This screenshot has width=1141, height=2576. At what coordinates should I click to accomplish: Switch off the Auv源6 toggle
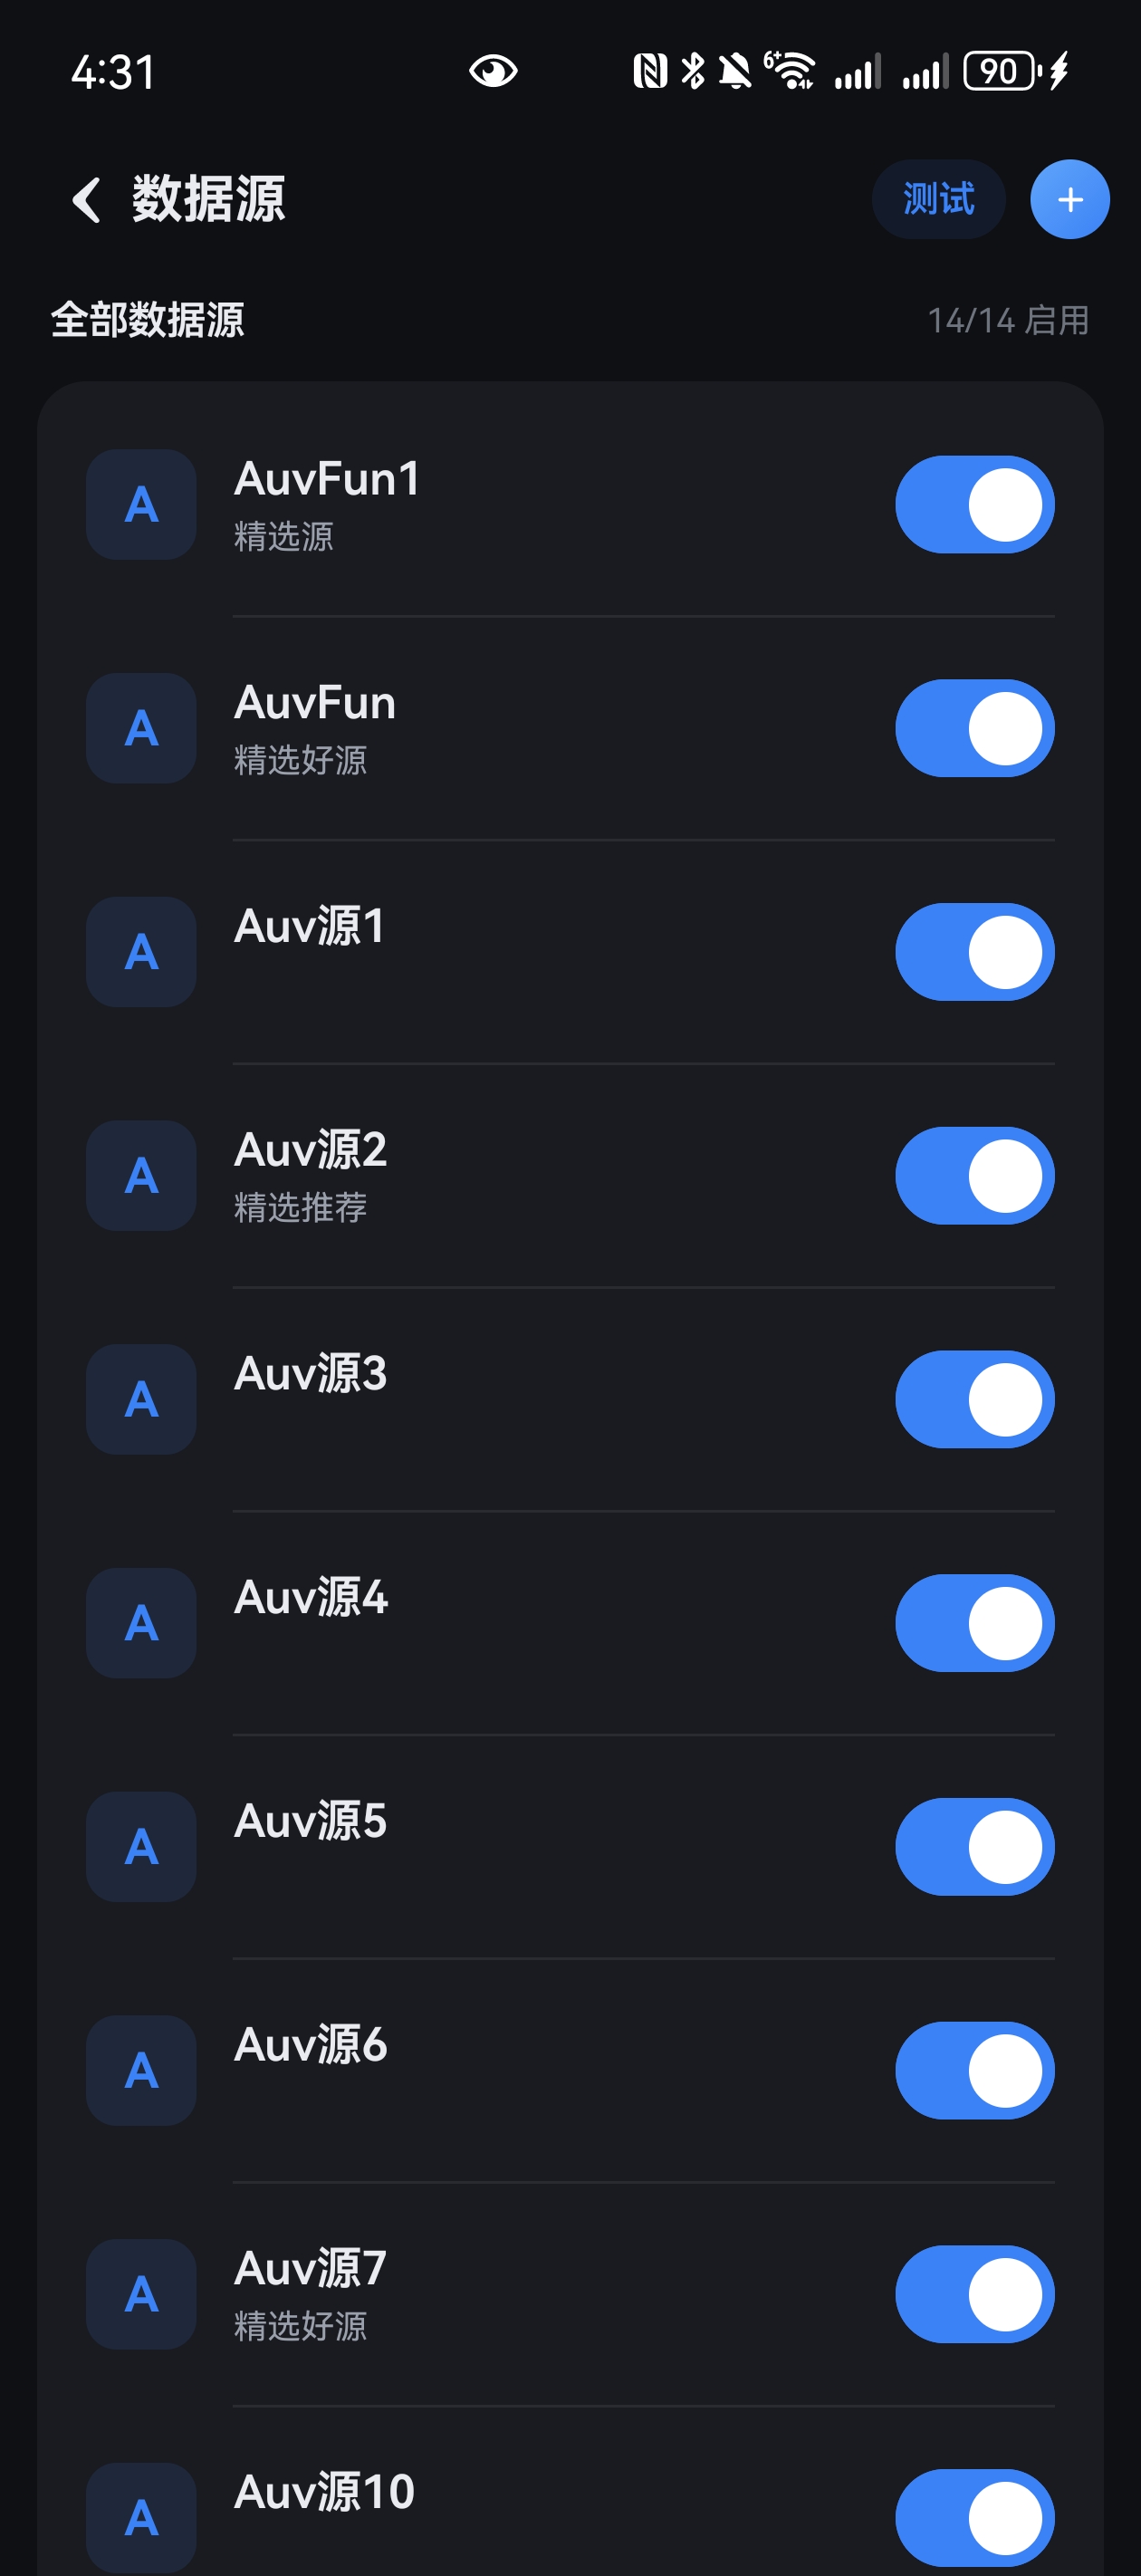(x=974, y=2070)
